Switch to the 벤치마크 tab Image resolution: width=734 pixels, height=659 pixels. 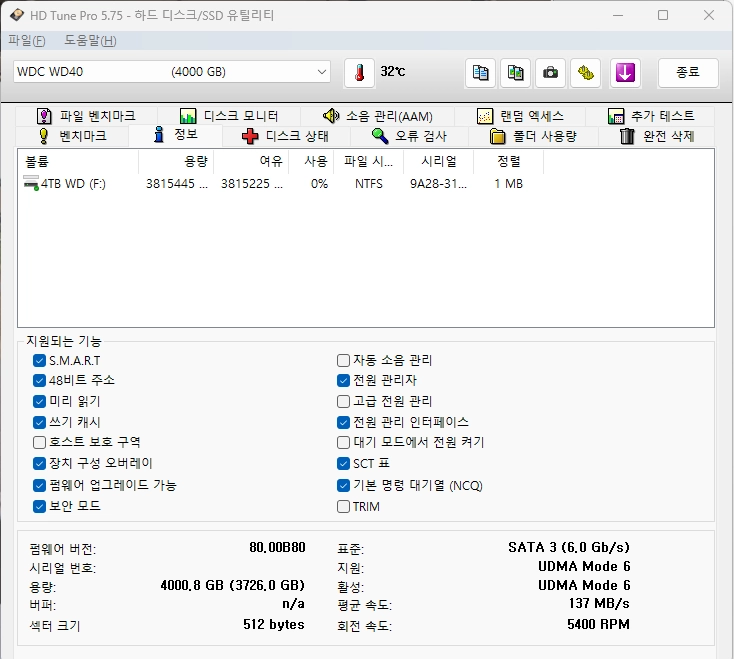coord(72,136)
